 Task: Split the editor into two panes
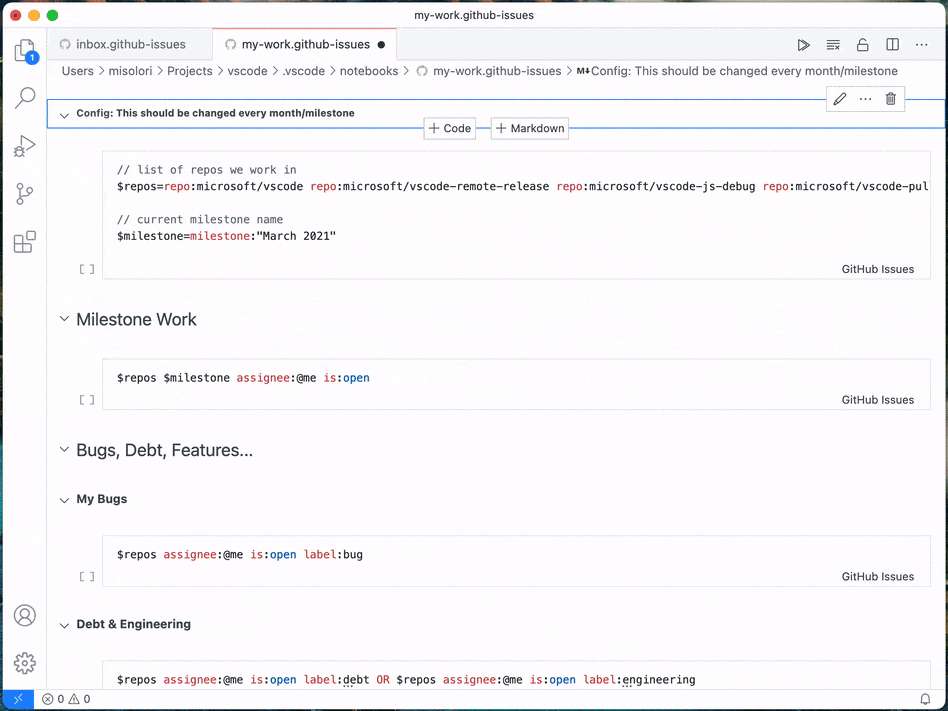pyautogui.click(x=891, y=44)
